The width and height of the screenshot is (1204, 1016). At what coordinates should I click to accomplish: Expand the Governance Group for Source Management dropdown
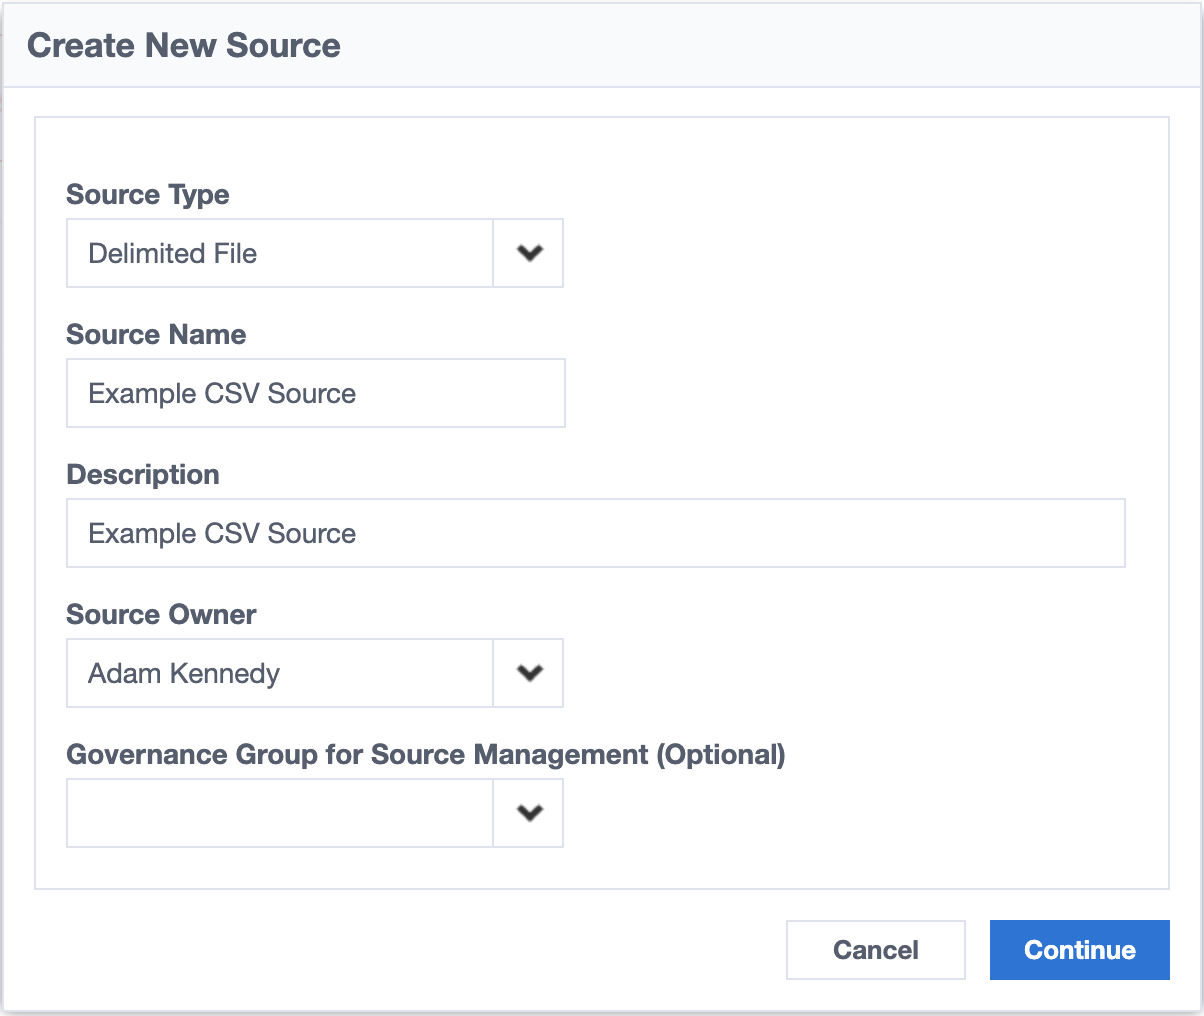(280, 813)
